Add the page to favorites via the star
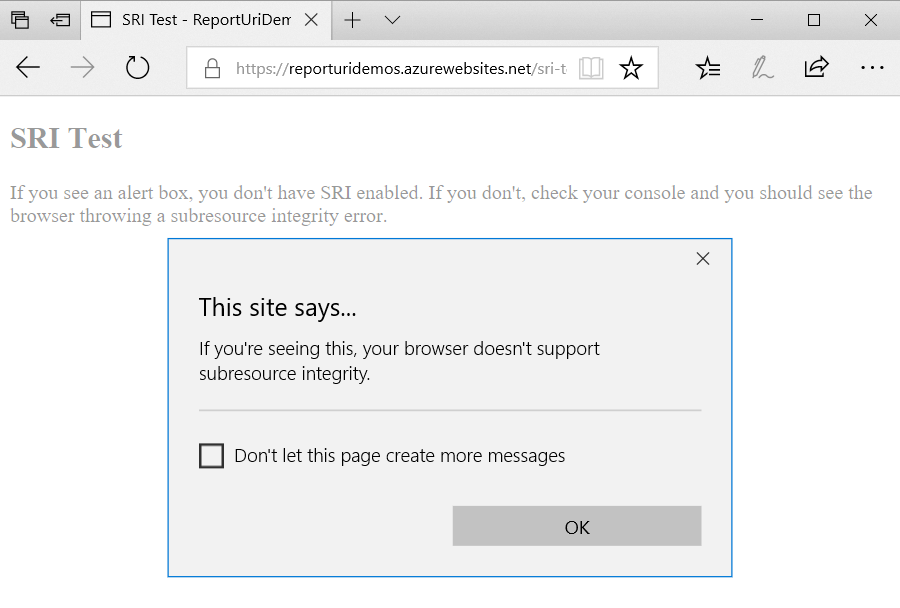Screen dimensions: 900x608 [631, 67]
